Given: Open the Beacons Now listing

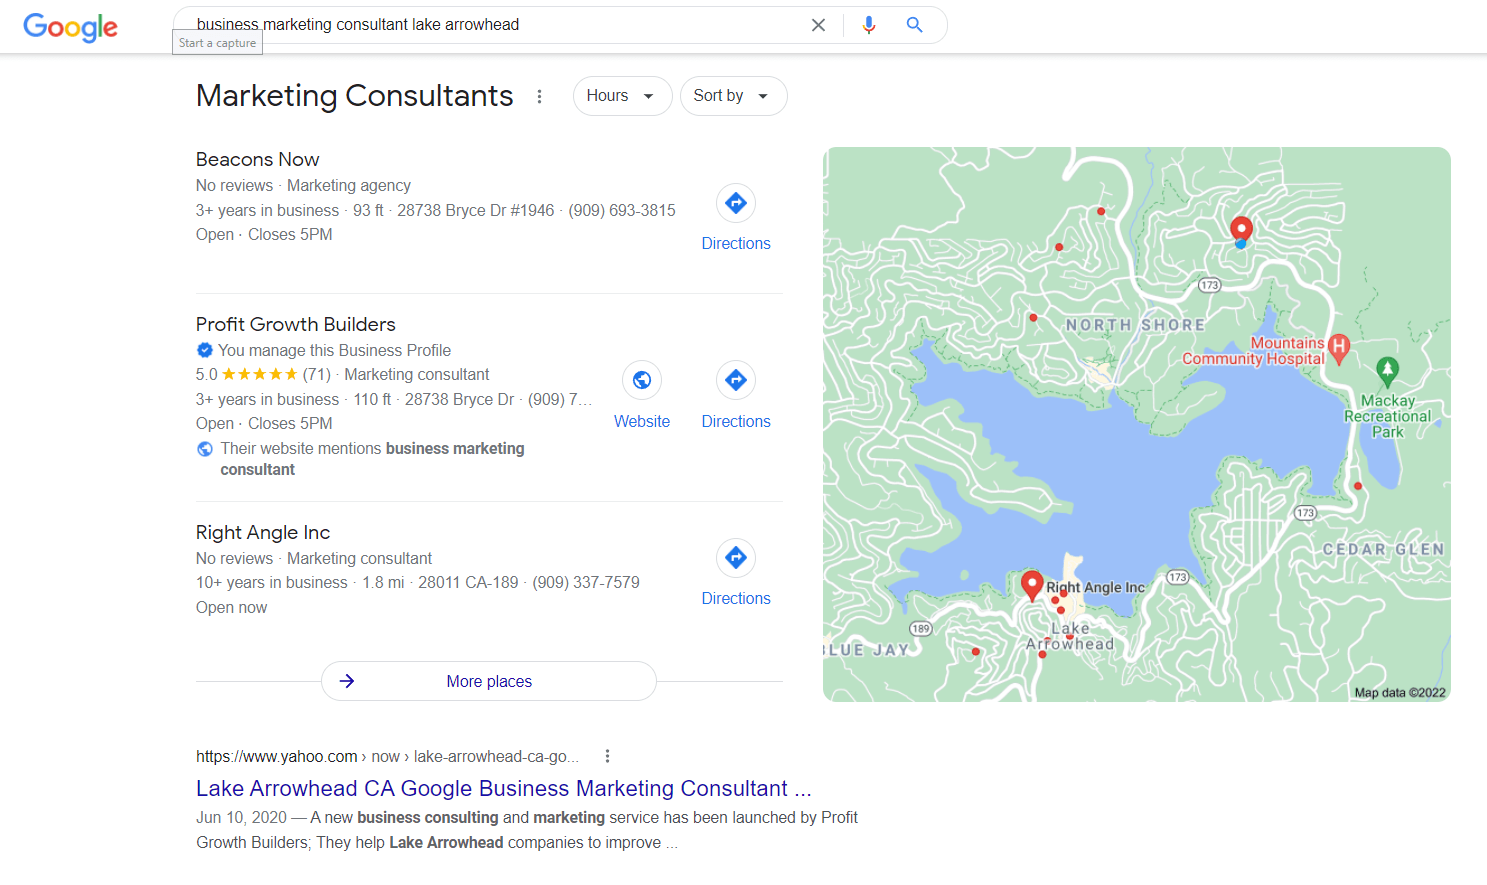Looking at the screenshot, I should [x=258, y=159].
